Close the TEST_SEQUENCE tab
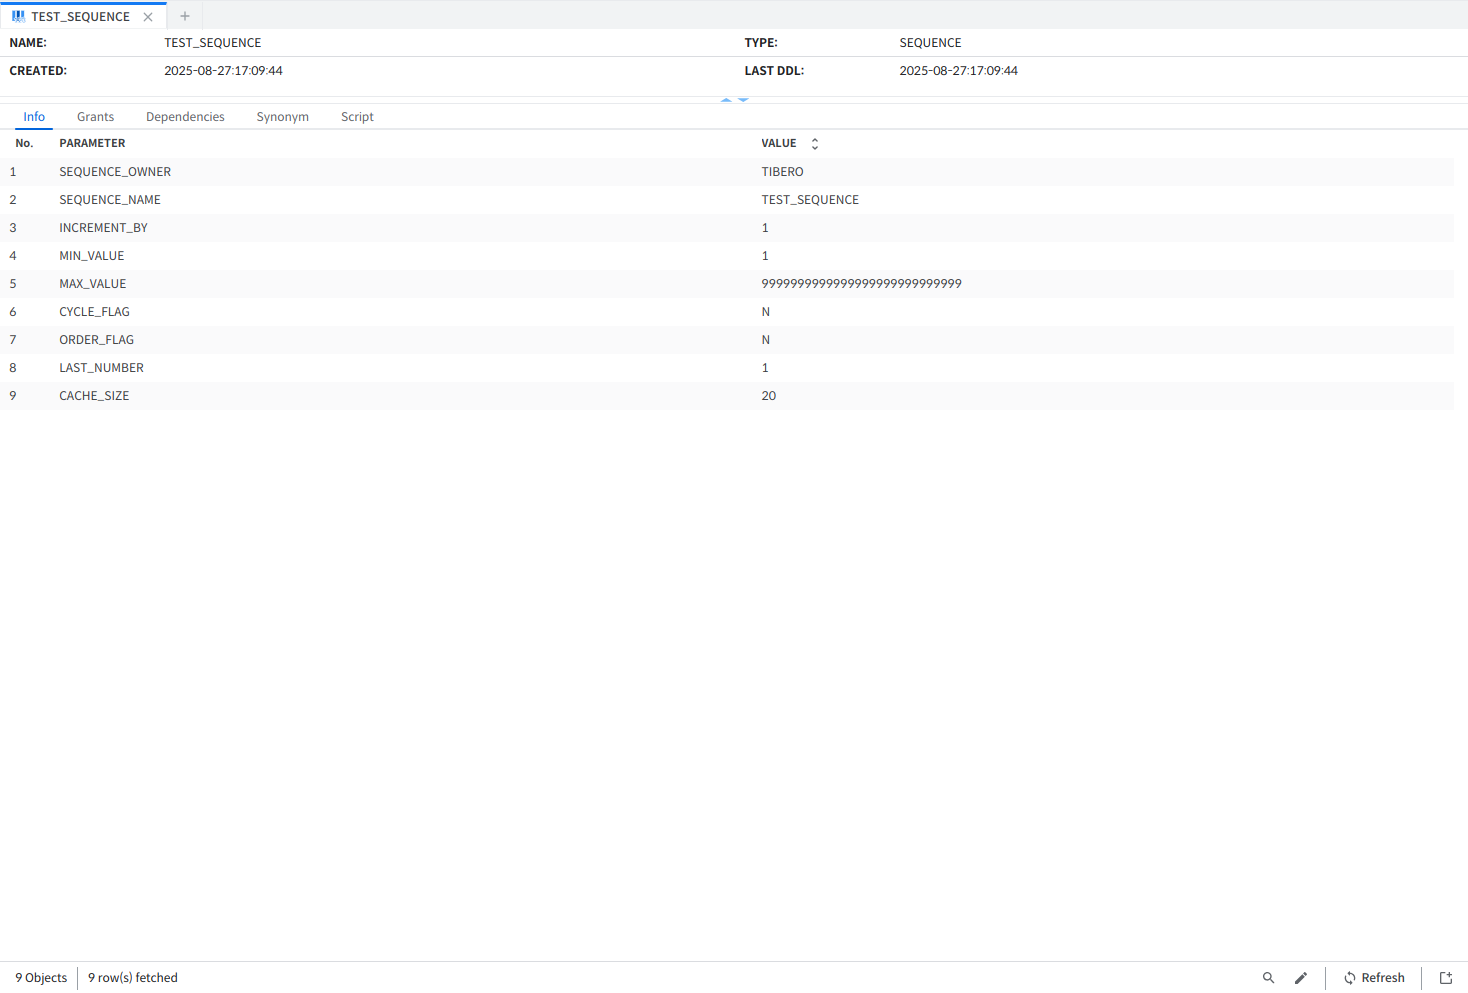1468x993 pixels. [148, 17]
